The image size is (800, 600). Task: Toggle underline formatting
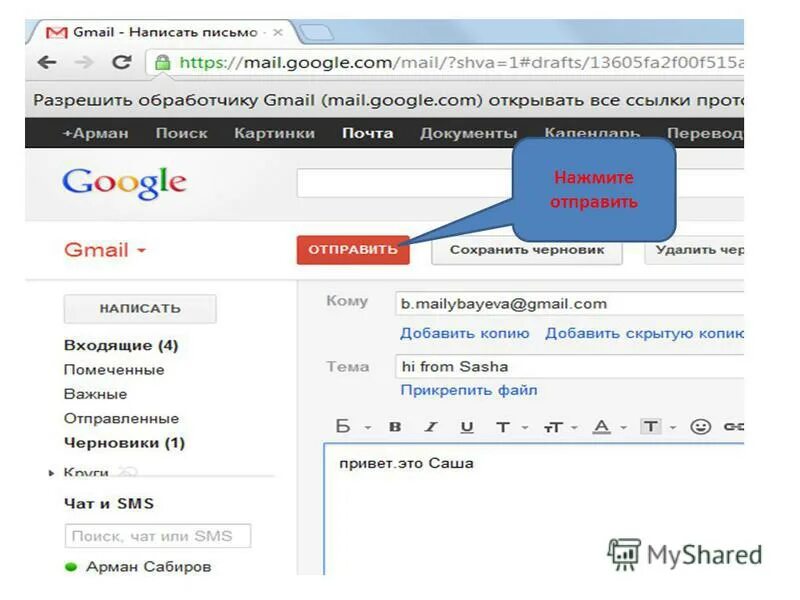466,427
